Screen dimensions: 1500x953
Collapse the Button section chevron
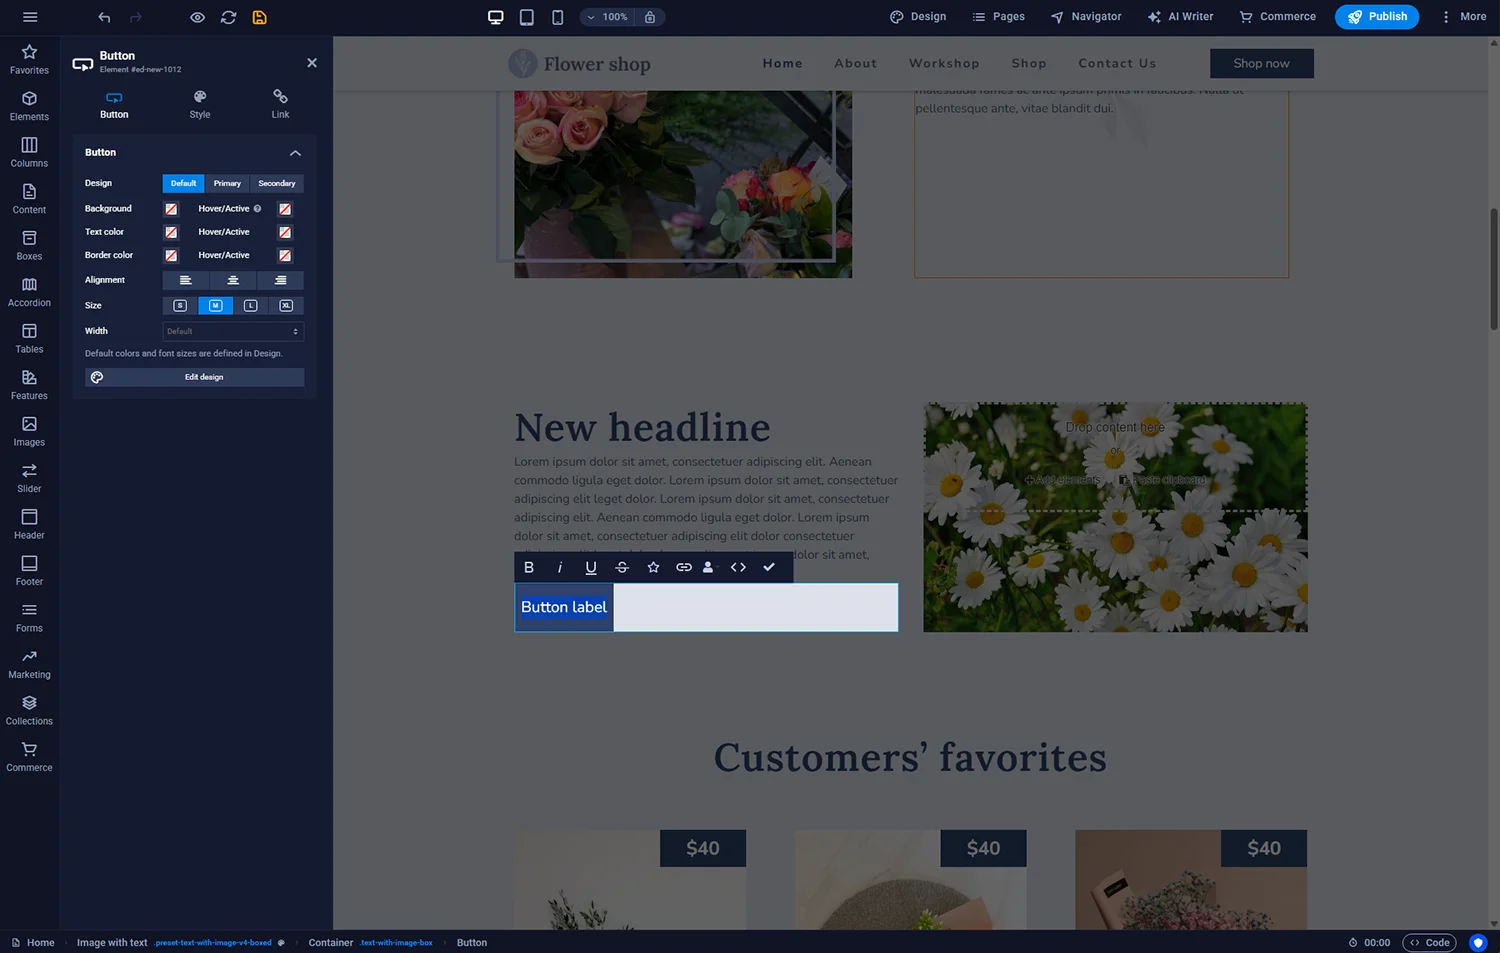(295, 153)
